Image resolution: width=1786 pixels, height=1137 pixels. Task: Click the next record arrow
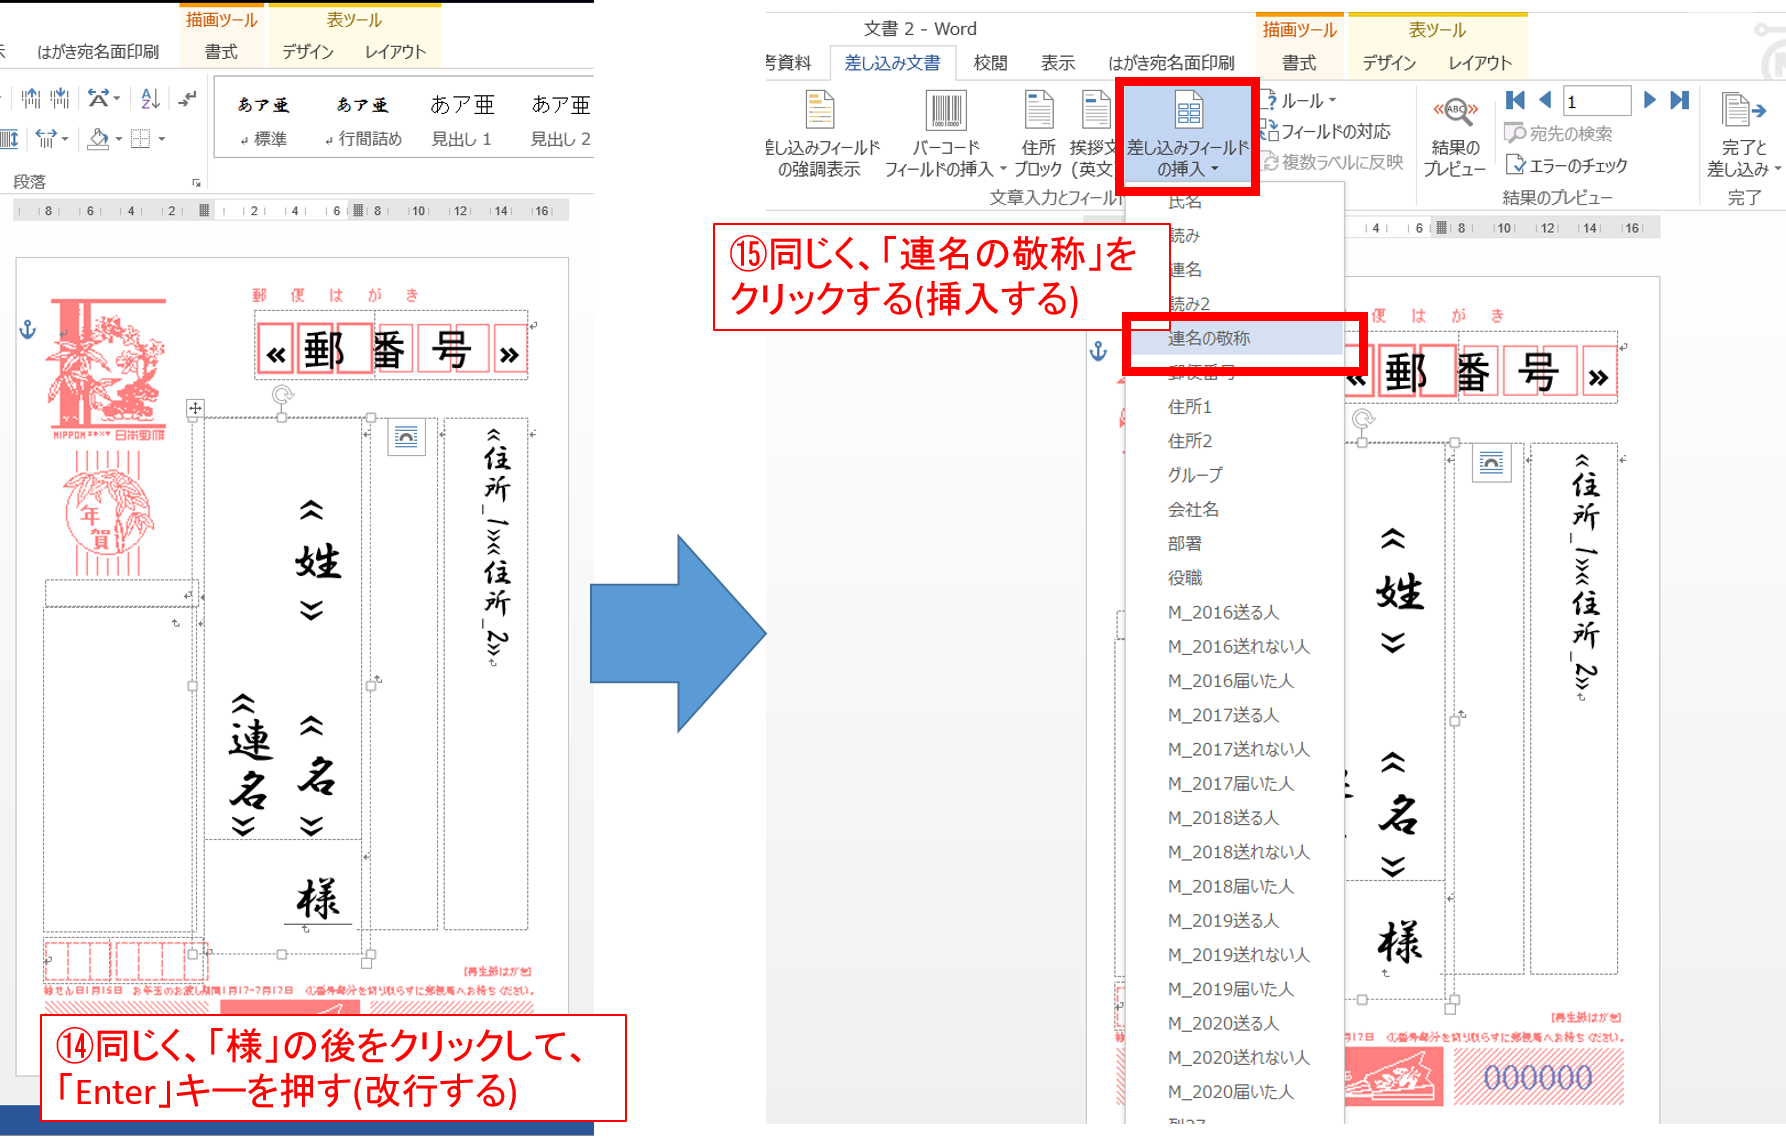(x=1650, y=100)
